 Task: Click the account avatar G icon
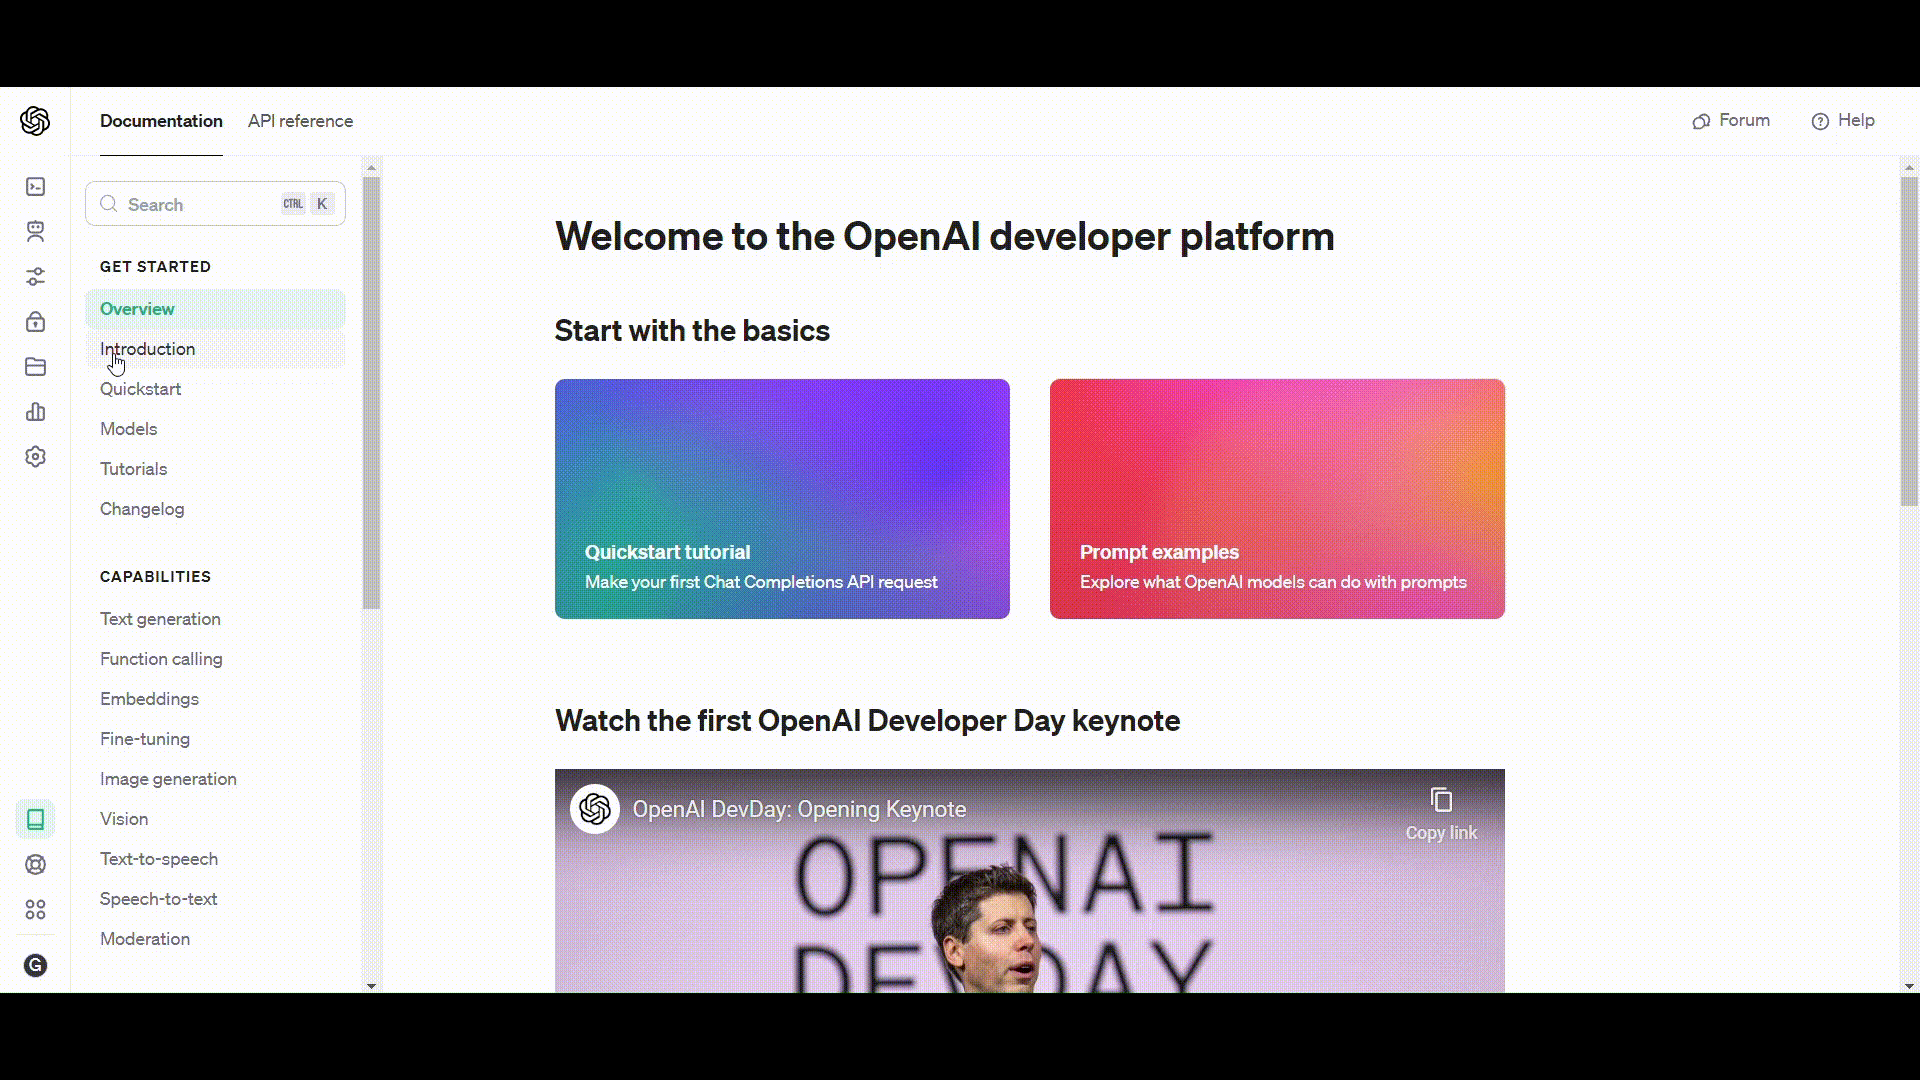pos(35,965)
